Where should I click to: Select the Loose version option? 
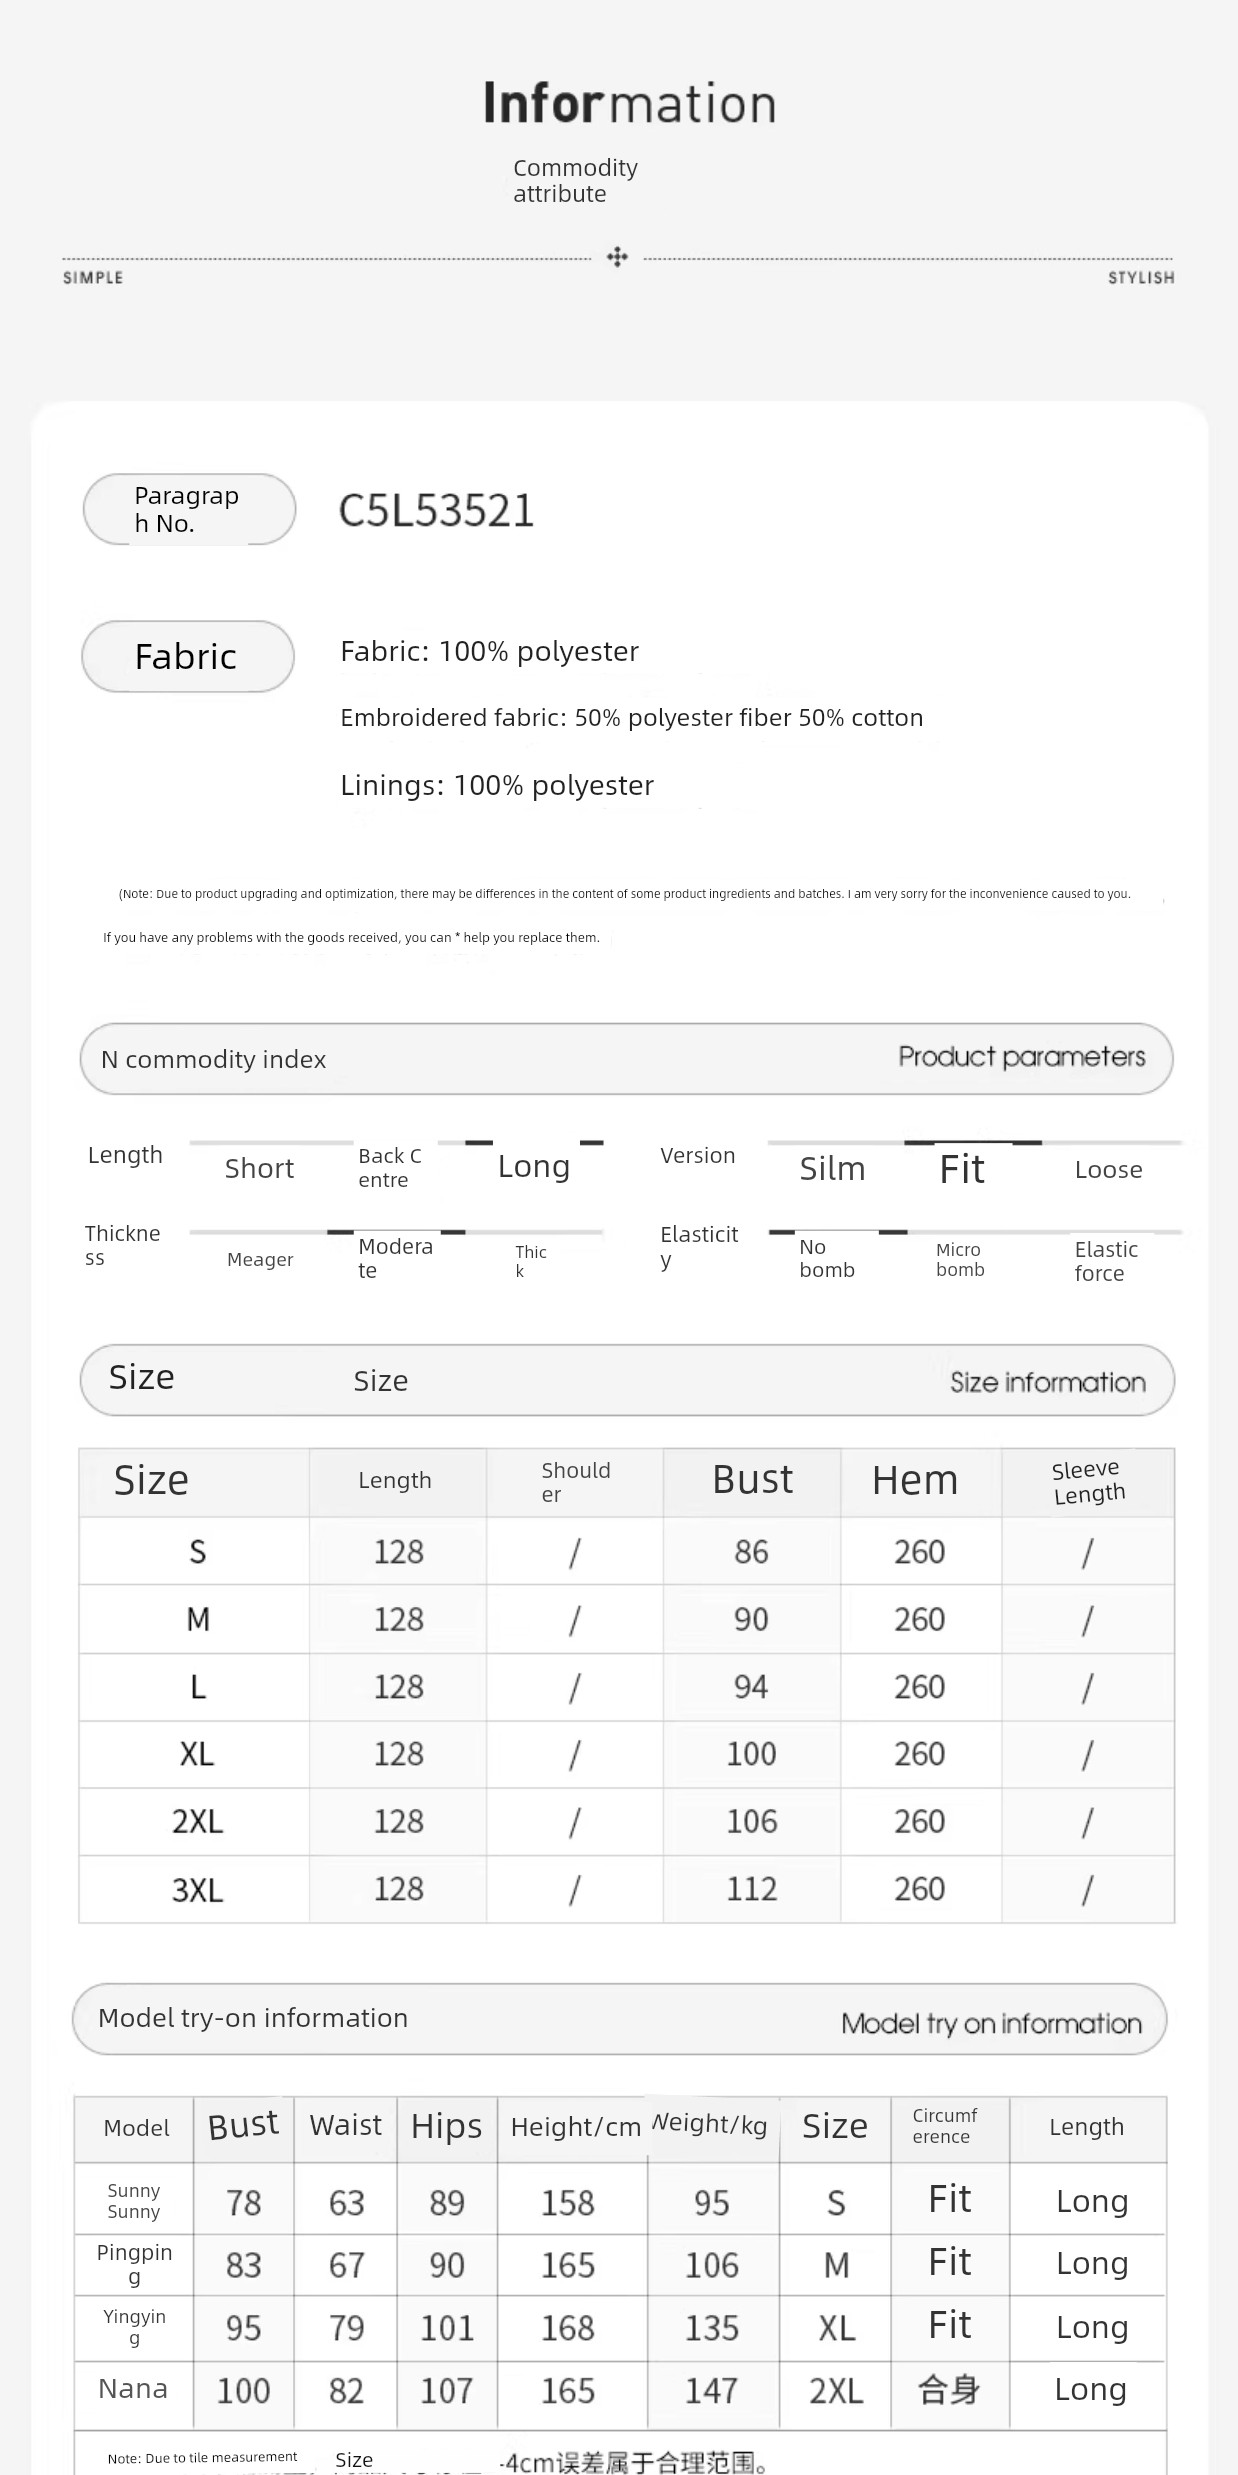point(1108,1169)
